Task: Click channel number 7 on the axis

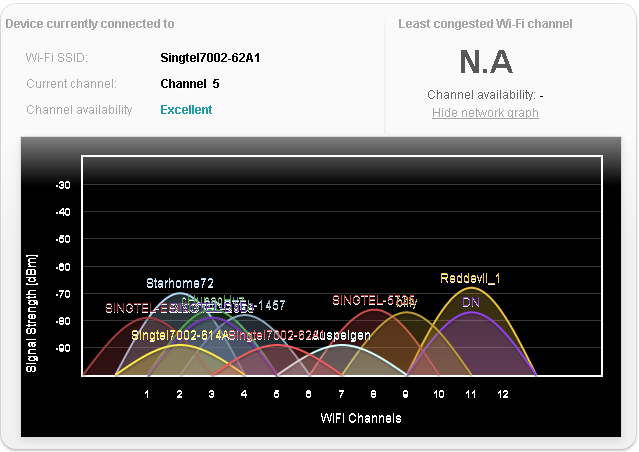Action: (341, 394)
